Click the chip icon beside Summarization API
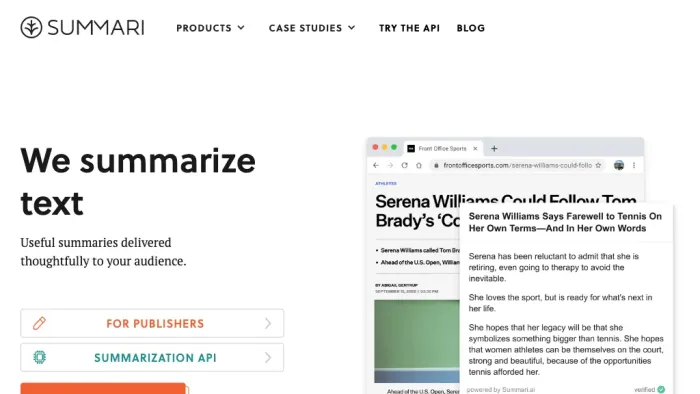Image resolution: width=700 pixels, height=394 pixels. click(x=39, y=357)
